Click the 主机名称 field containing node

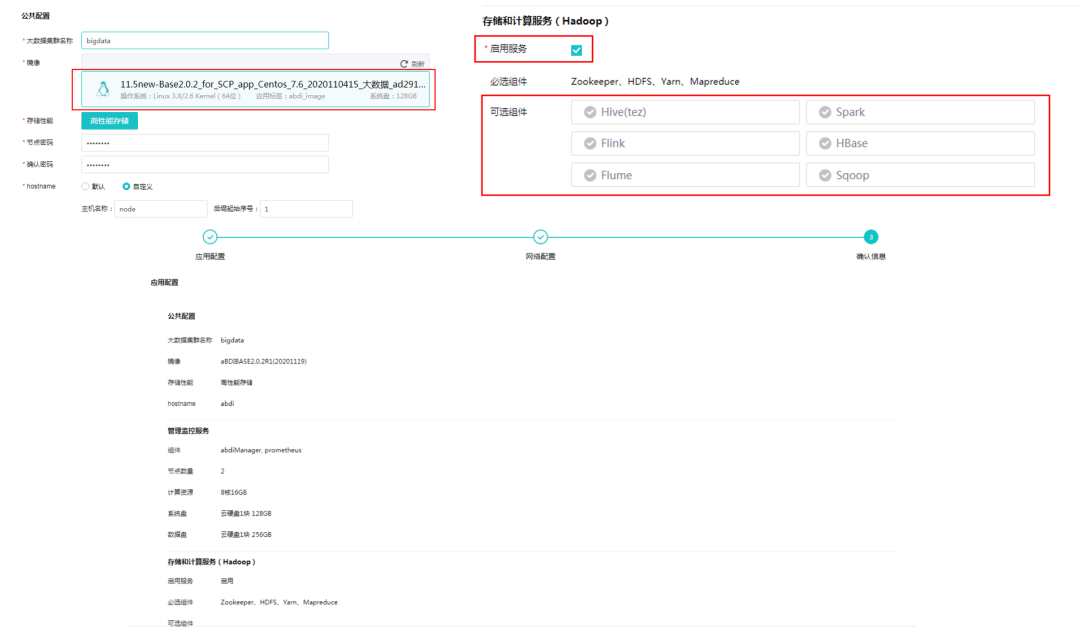pyautogui.click(x=160, y=209)
